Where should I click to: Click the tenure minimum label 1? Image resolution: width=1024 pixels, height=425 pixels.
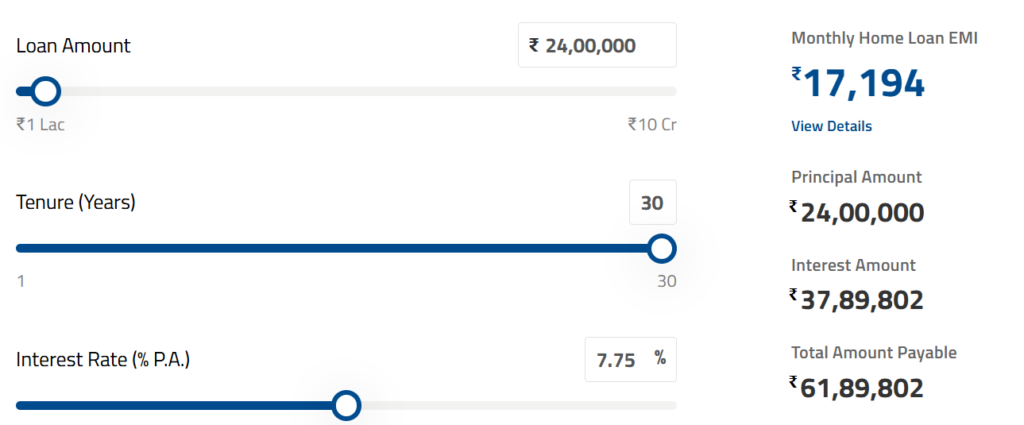(x=21, y=281)
